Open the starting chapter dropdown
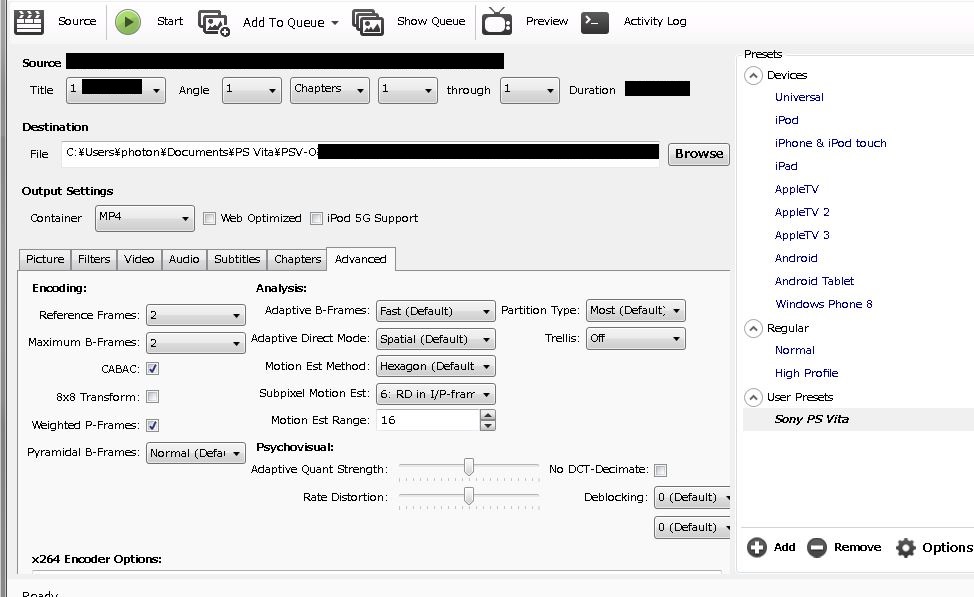The image size is (974, 597). [x=407, y=90]
